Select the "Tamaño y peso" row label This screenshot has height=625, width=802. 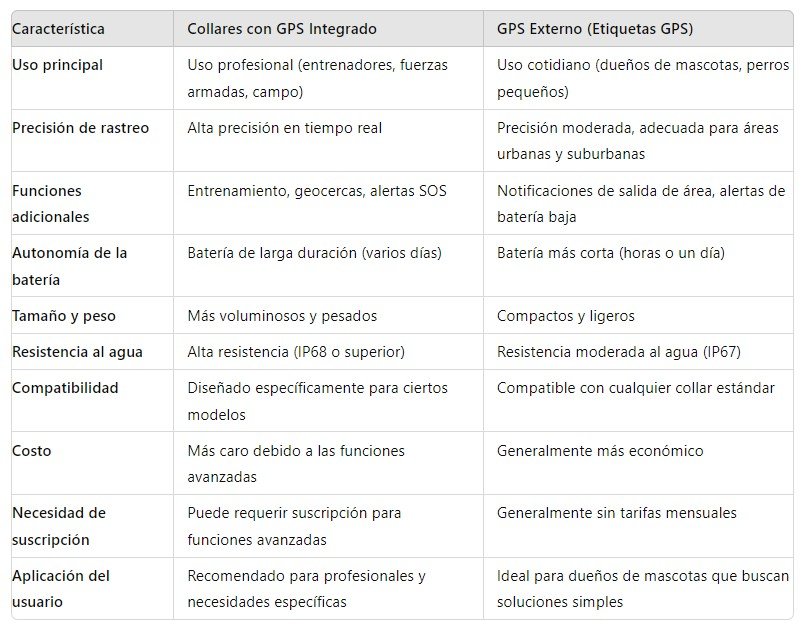[x=64, y=316]
